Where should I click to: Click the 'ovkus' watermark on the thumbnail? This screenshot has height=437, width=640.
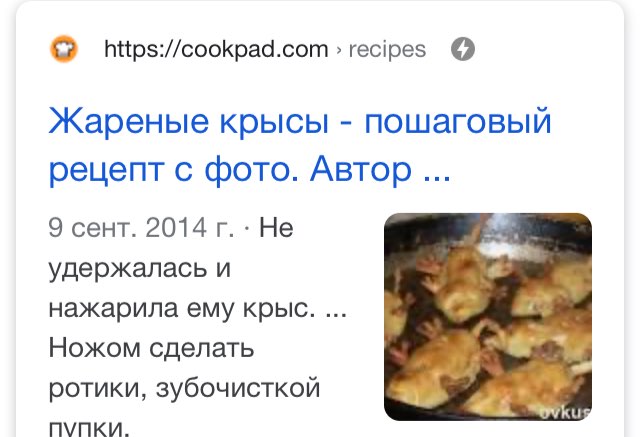coord(565,412)
